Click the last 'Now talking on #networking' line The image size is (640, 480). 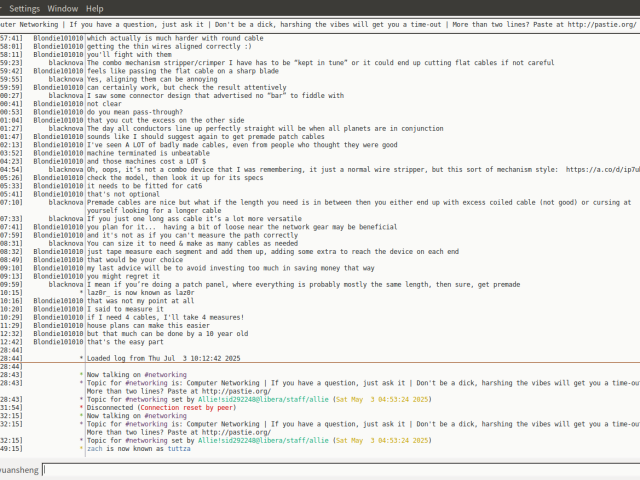click(x=136, y=416)
